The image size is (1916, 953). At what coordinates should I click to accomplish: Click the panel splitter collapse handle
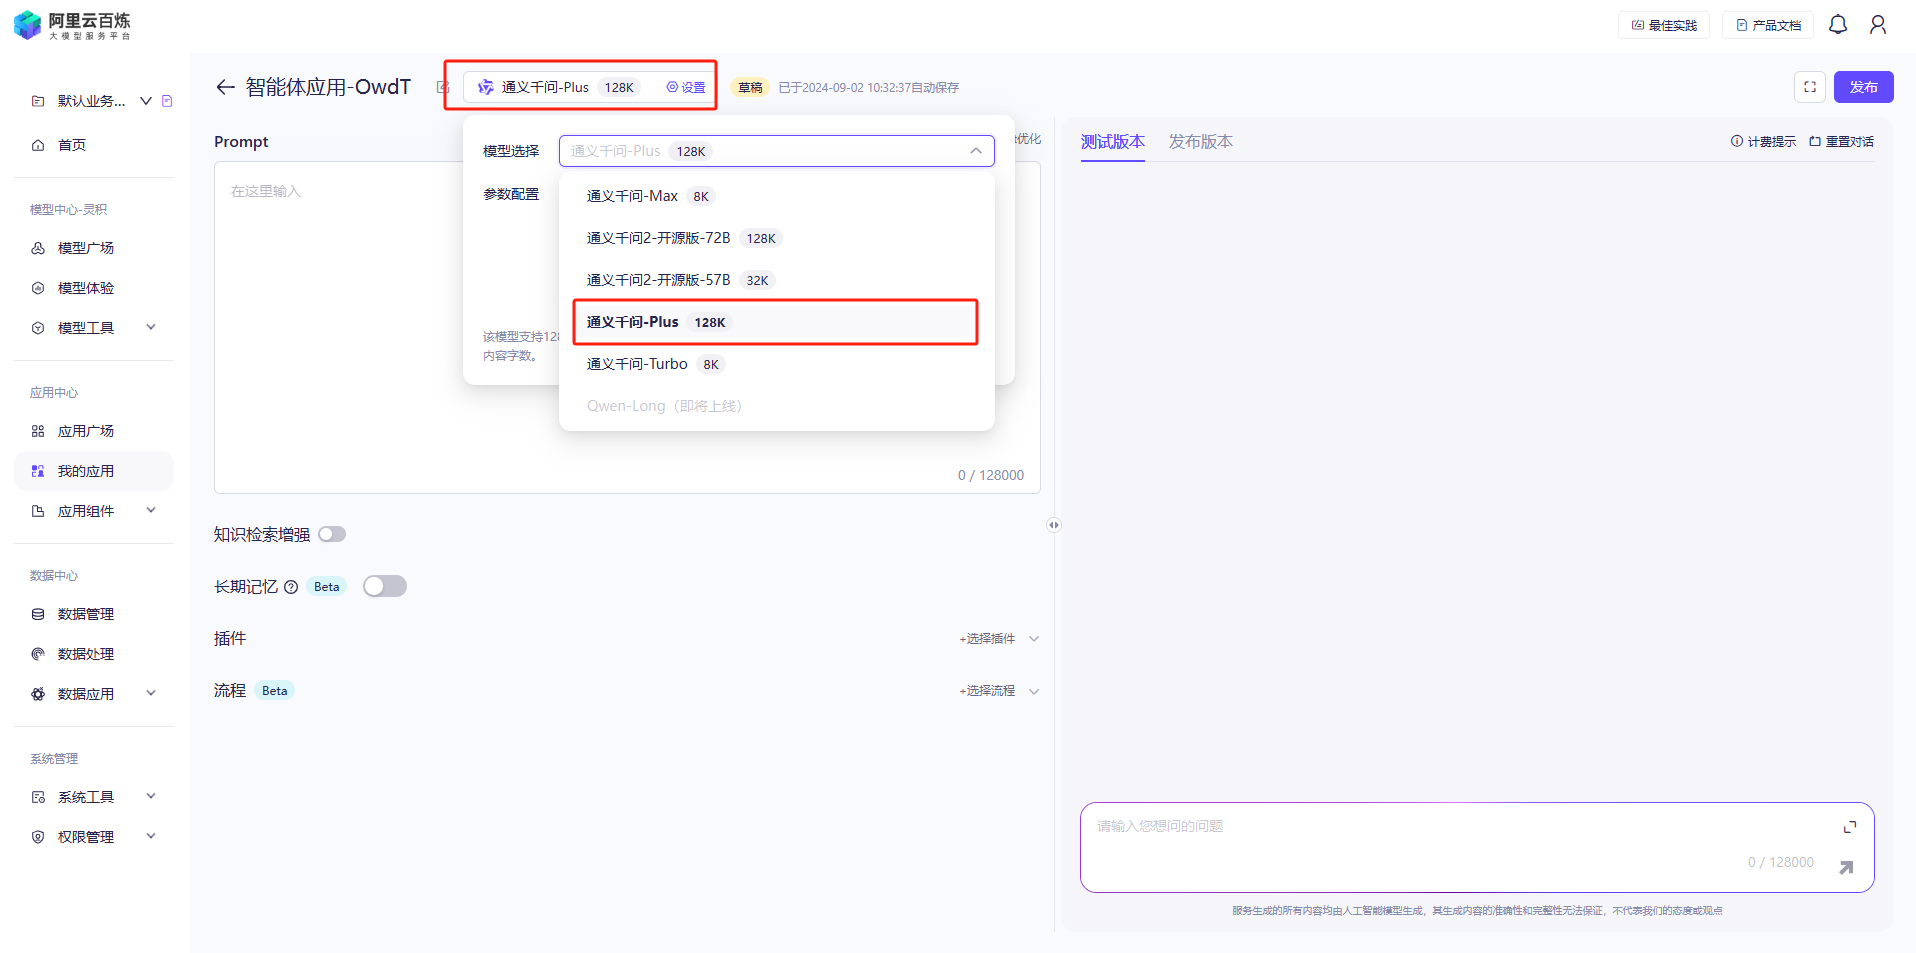click(x=1053, y=525)
